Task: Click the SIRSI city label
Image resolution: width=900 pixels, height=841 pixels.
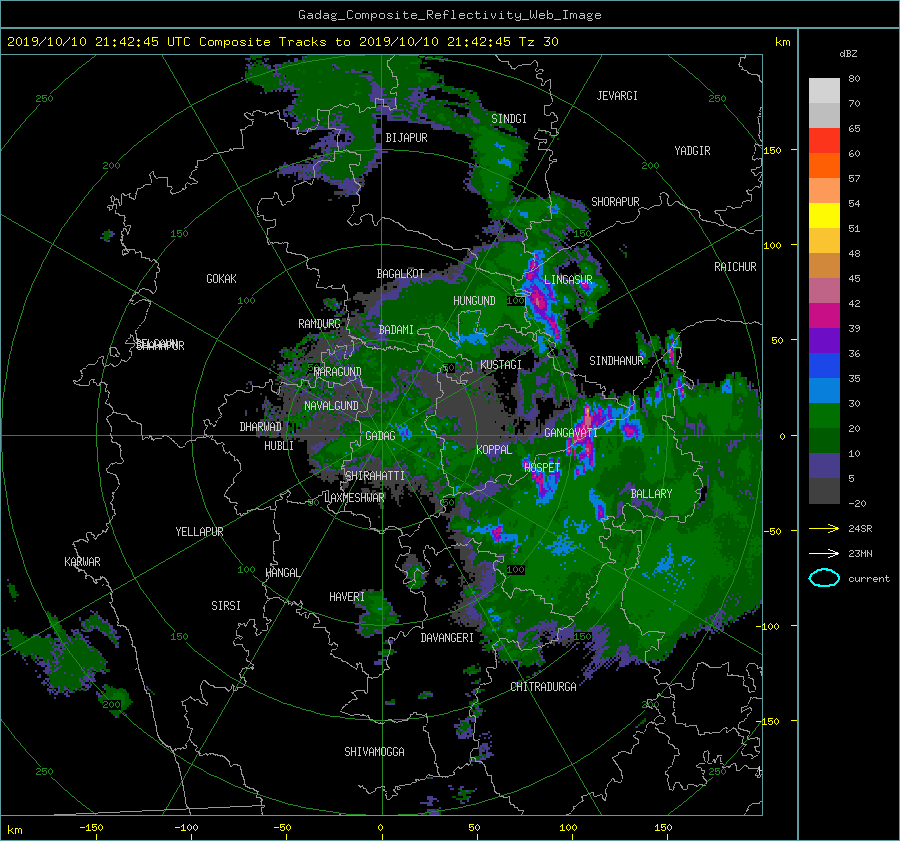Action: pos(226,606)
